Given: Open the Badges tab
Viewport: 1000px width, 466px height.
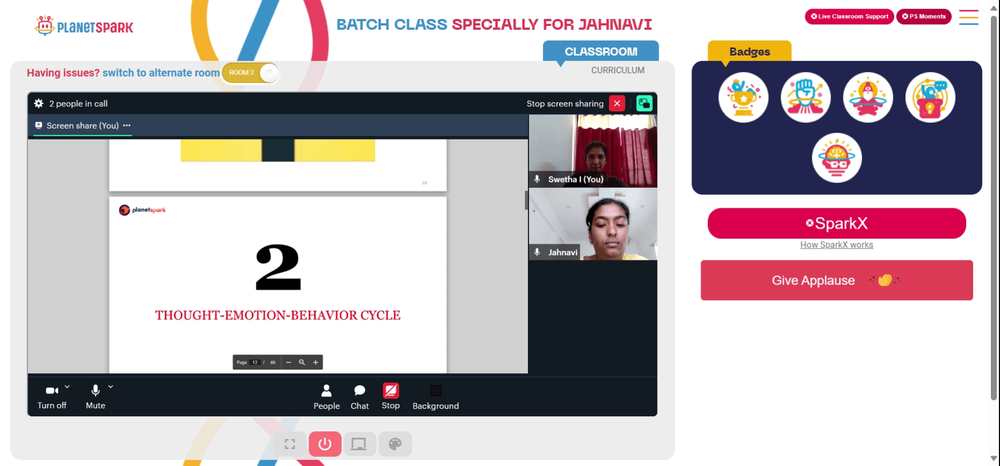Looking at the screenshot, I should [x=749, y=52].
